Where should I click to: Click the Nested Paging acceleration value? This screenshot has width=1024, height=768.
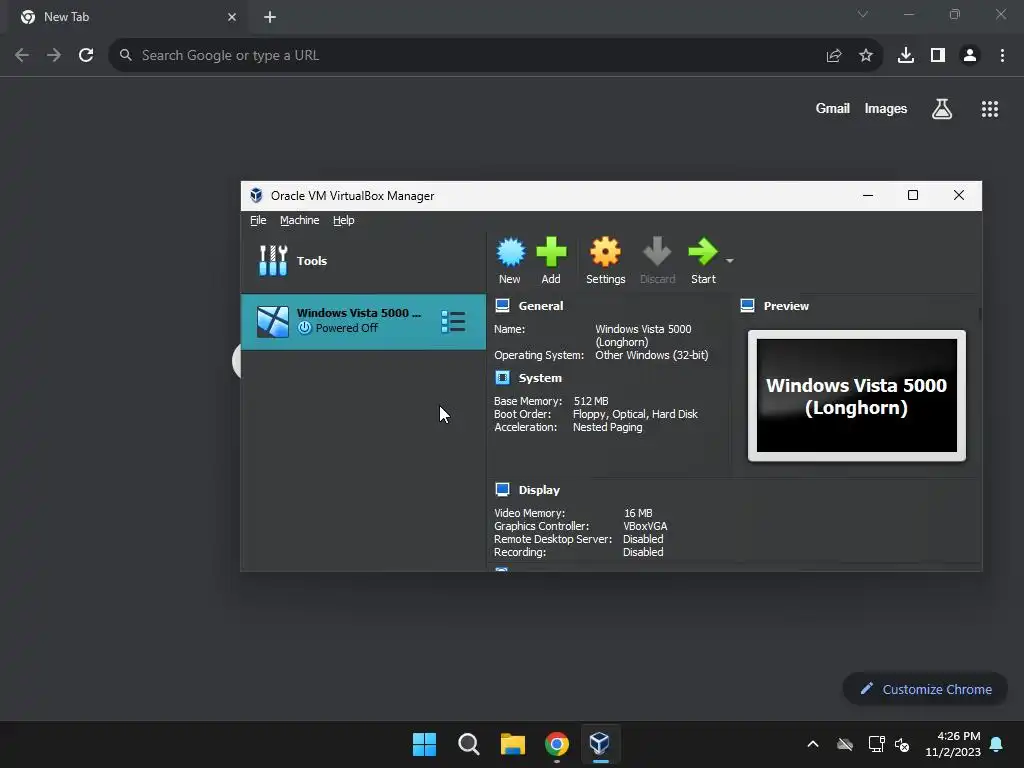click(x=607, y=427)
